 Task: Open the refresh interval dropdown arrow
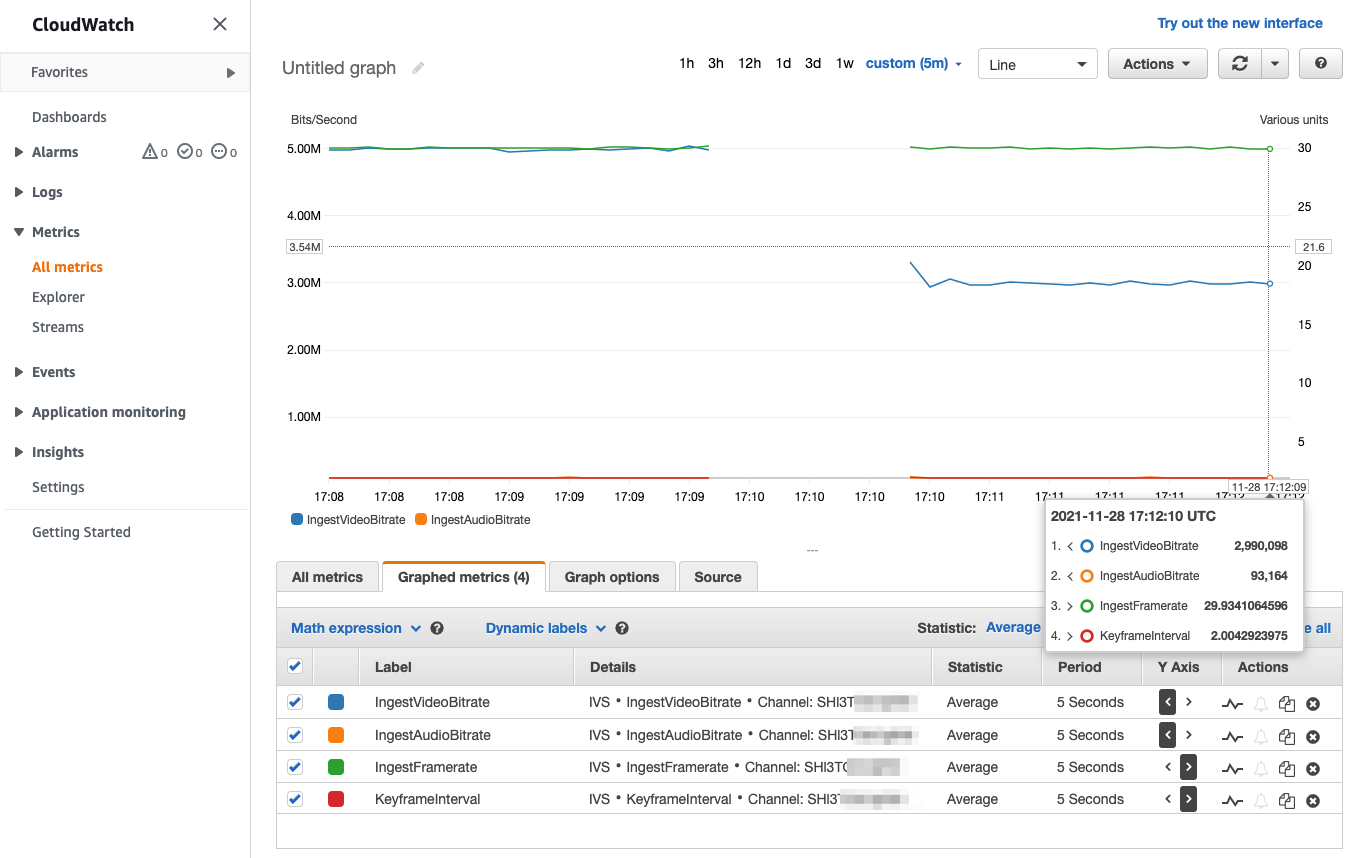click(1274, 64)
